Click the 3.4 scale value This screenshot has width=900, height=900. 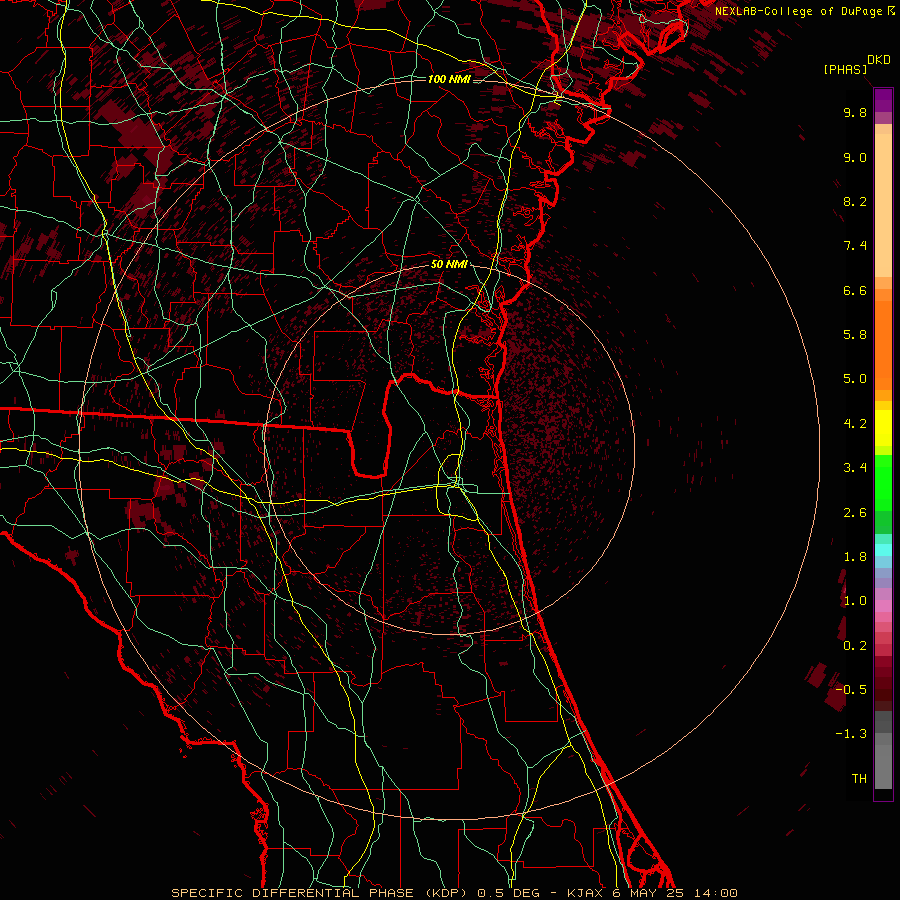click(855, 468)
